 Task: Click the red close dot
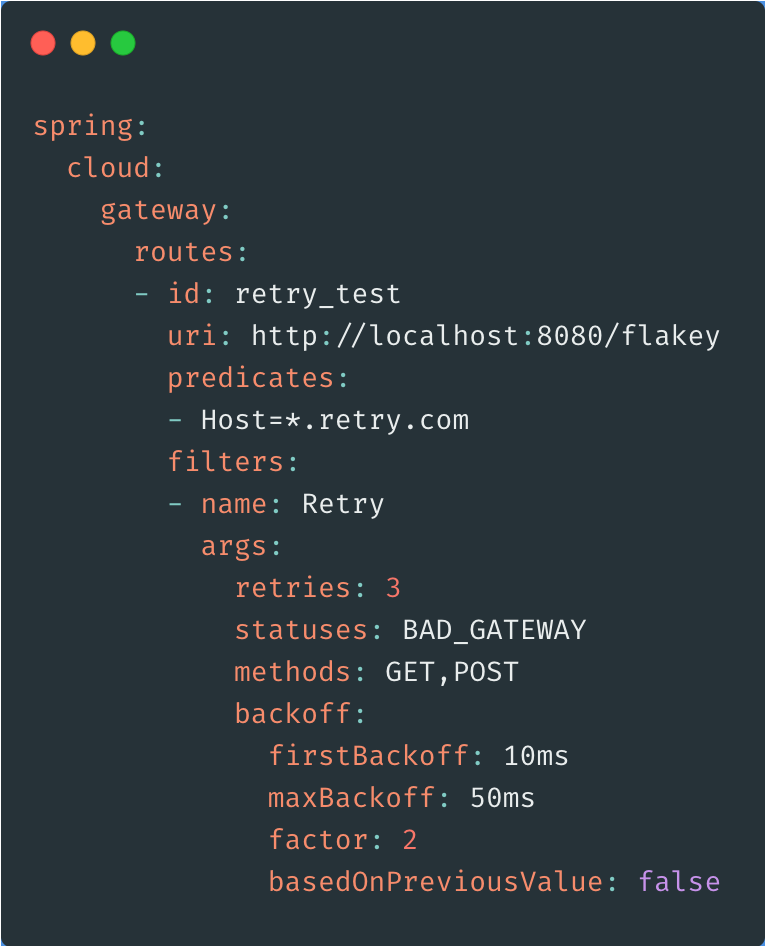(x=43, y=43)
